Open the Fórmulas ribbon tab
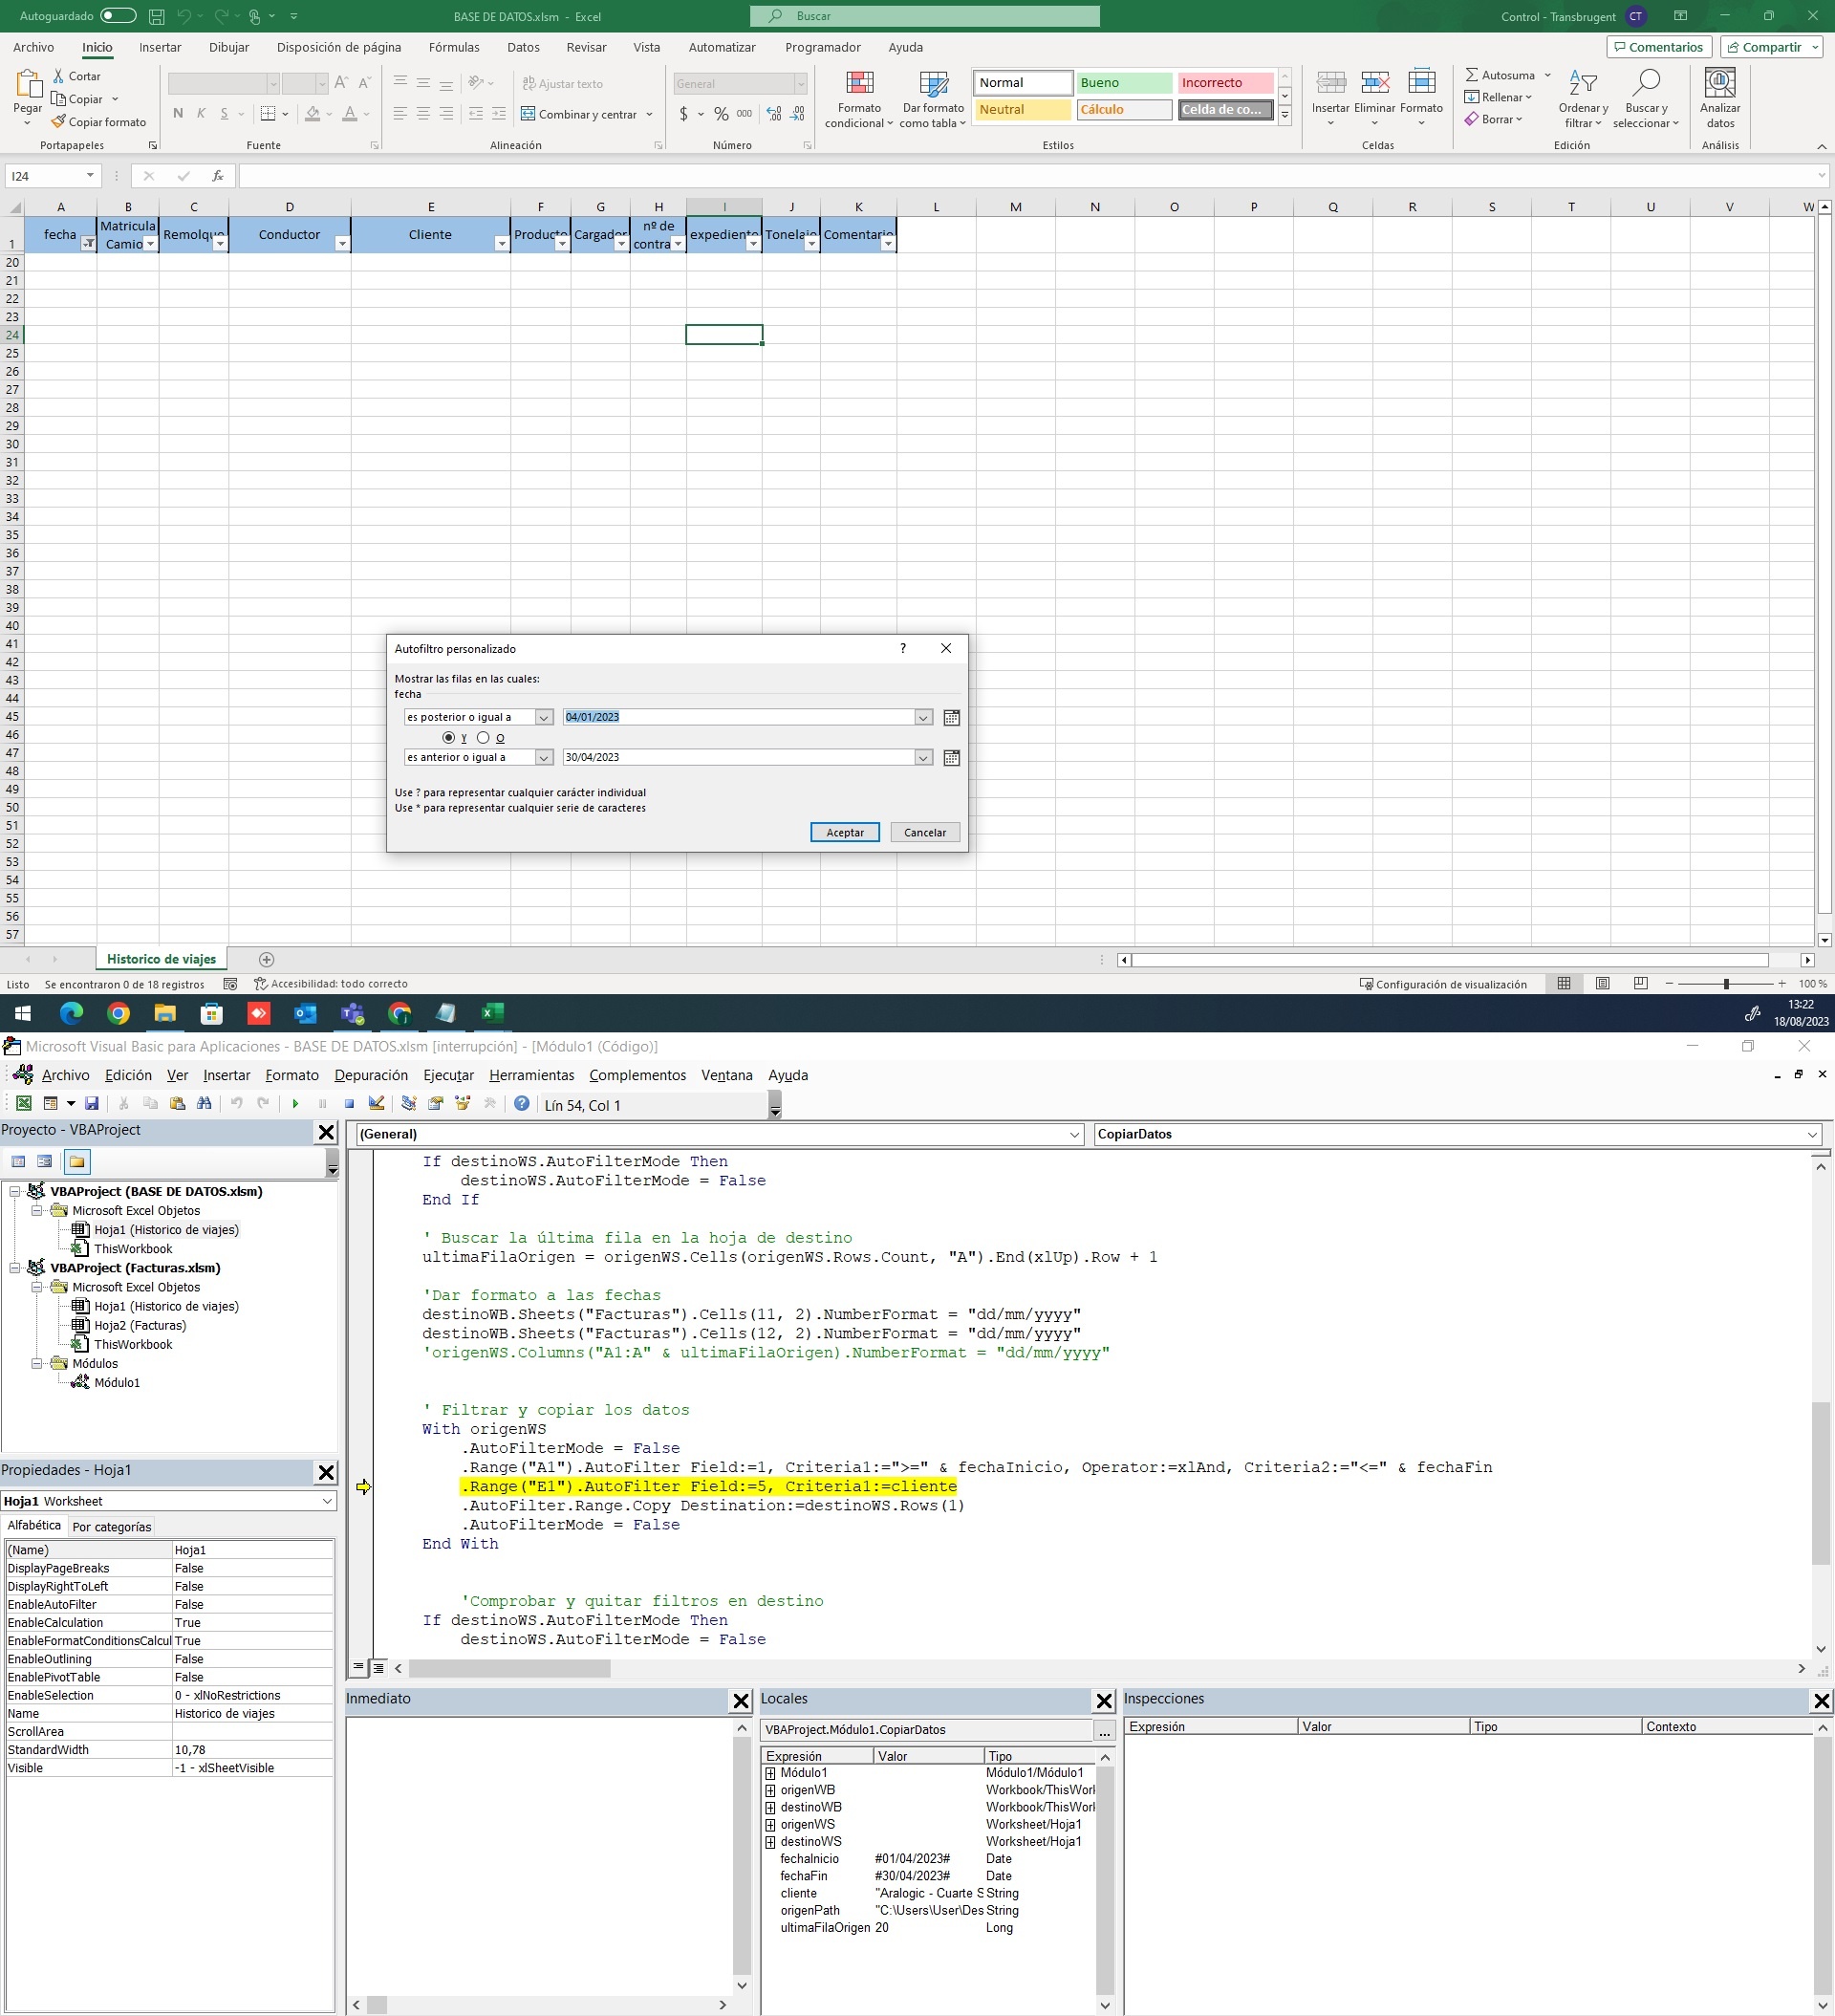This screenshot has width=1835, height=2016. click(454, 47)
